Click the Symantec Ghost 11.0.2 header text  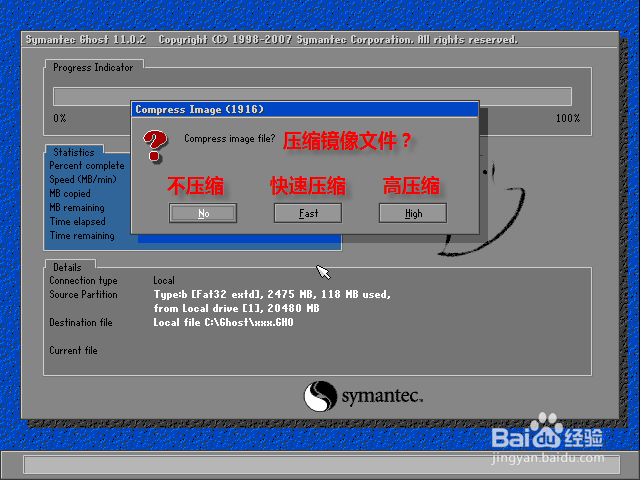[x=86, y=40]
